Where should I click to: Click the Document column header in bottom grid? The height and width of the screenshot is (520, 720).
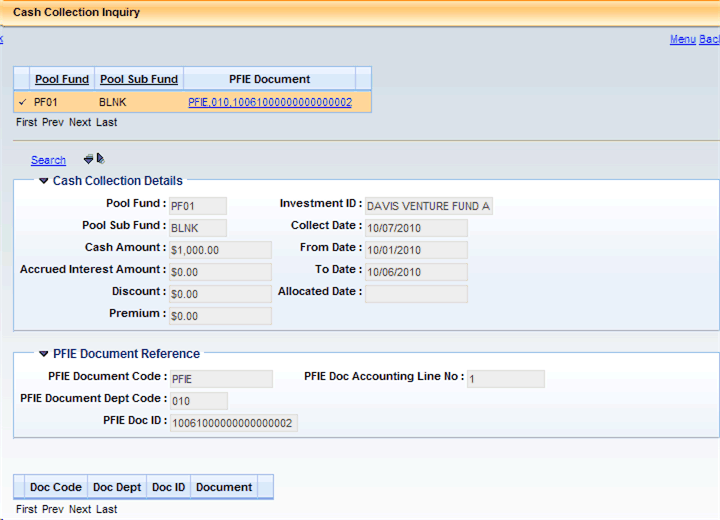224,487
